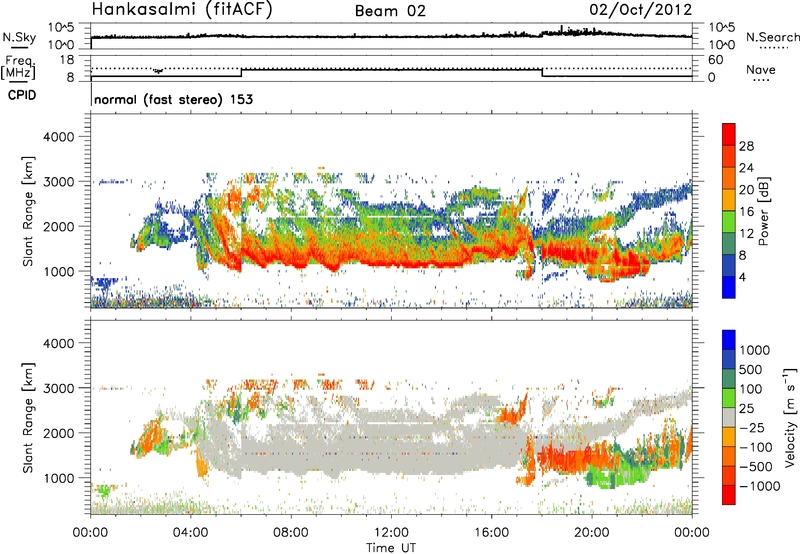Click the '18' frequency axis value
Image resolution: width=800 pixels, height=554 pixels.
pos(67,60)
